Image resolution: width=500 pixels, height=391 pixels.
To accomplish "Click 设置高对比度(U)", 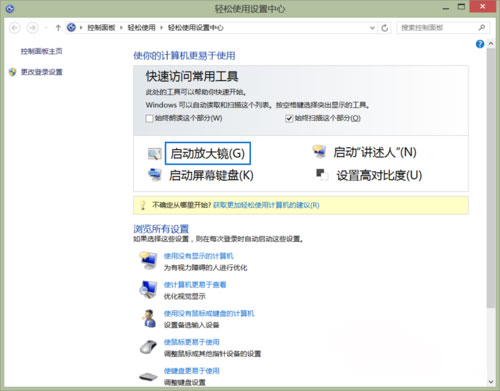I will pyautogui.click(x=379, y=175).
